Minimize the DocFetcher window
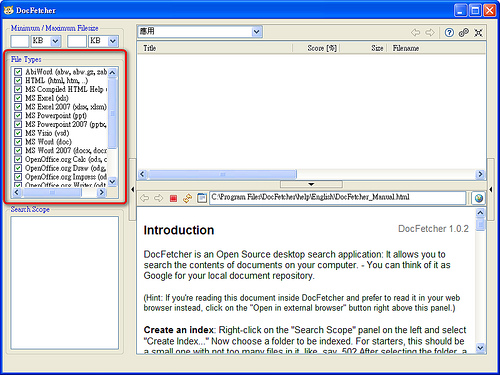The width and height of the screenshot is (500, 375). tap(460, 11)
